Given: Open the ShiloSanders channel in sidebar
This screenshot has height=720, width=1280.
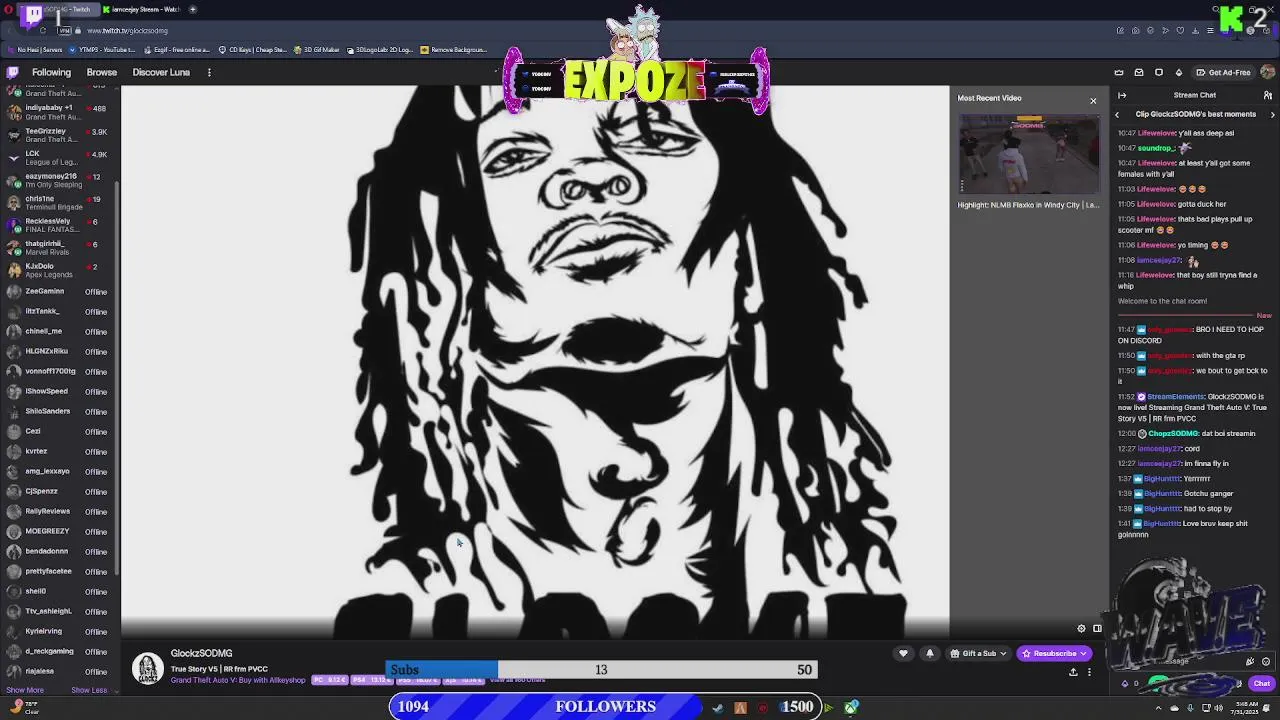Looking at the screenshot, I should (x=58, y=411).
